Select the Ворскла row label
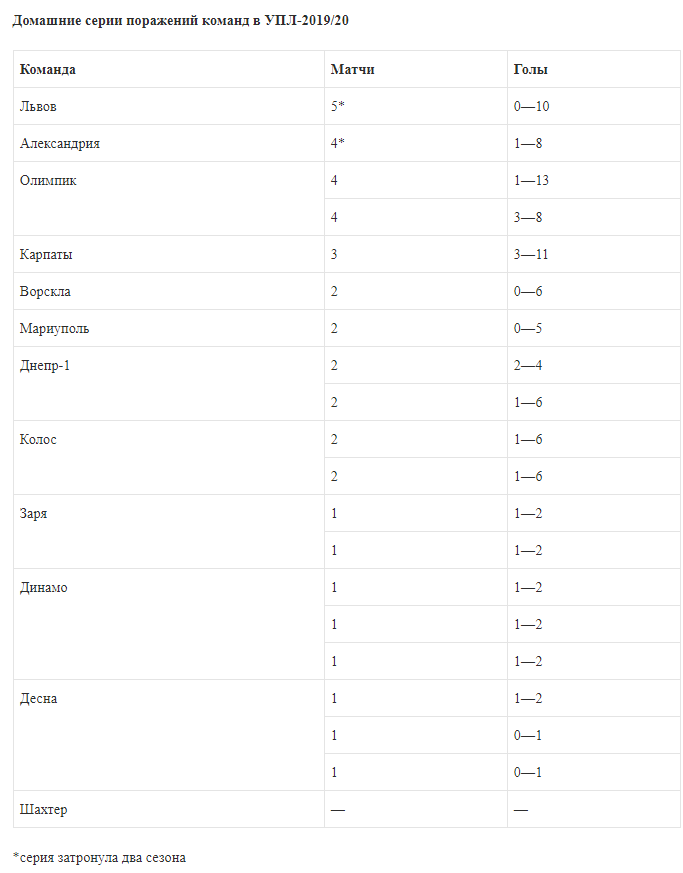683x873 pixels. (x=45, y=291)
